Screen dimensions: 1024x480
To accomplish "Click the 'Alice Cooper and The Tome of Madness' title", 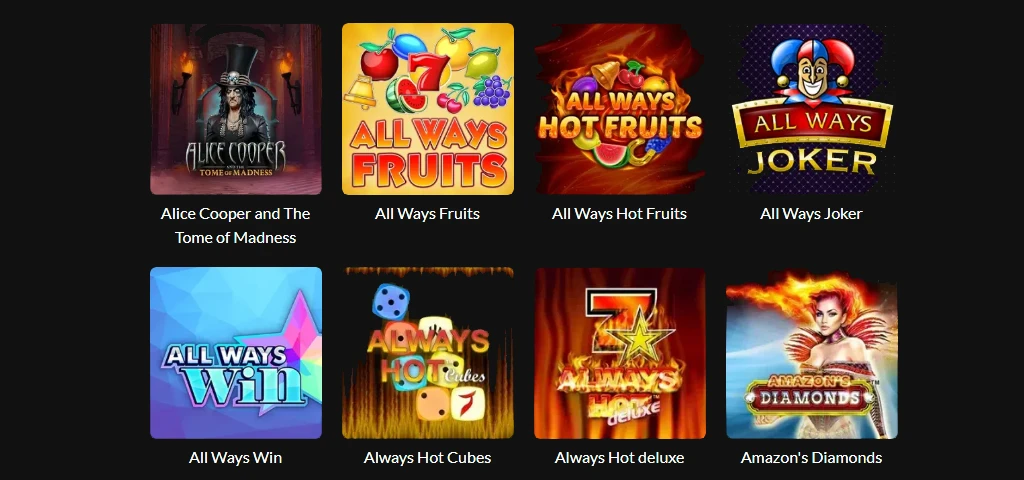I will coord(236,225).
